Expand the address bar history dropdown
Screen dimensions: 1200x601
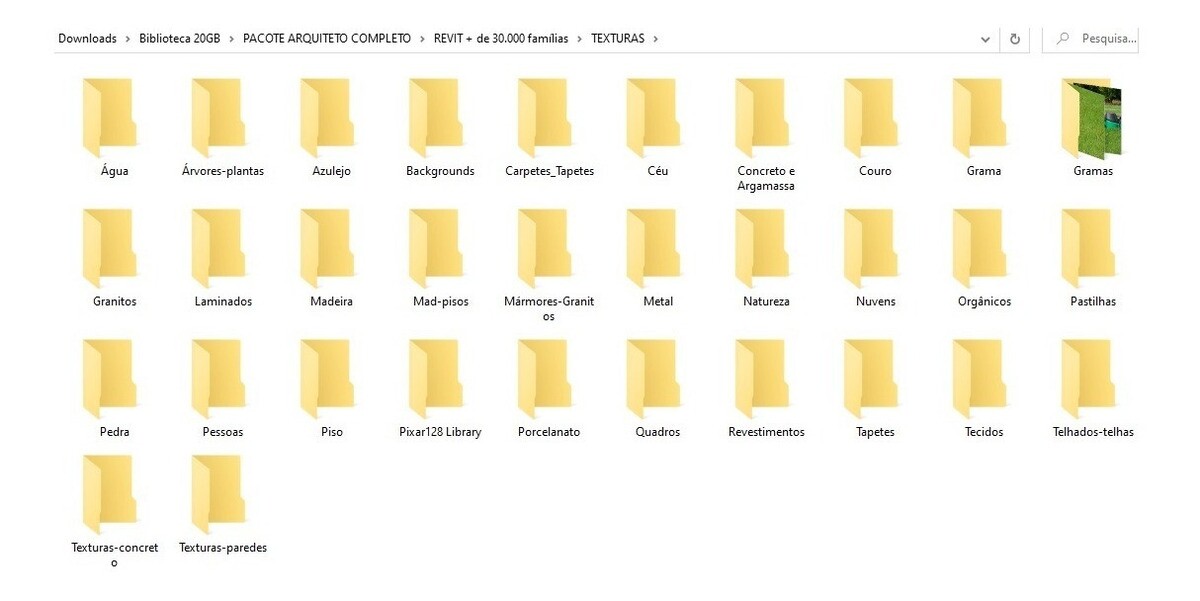[985, 39]
